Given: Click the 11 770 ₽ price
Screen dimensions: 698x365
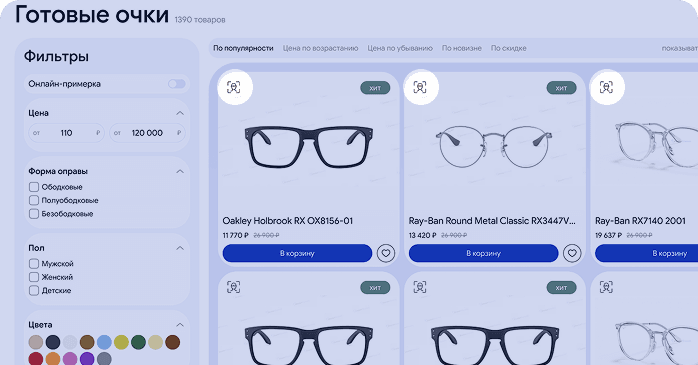Looking at the screenshot, I should pos(235,235).
